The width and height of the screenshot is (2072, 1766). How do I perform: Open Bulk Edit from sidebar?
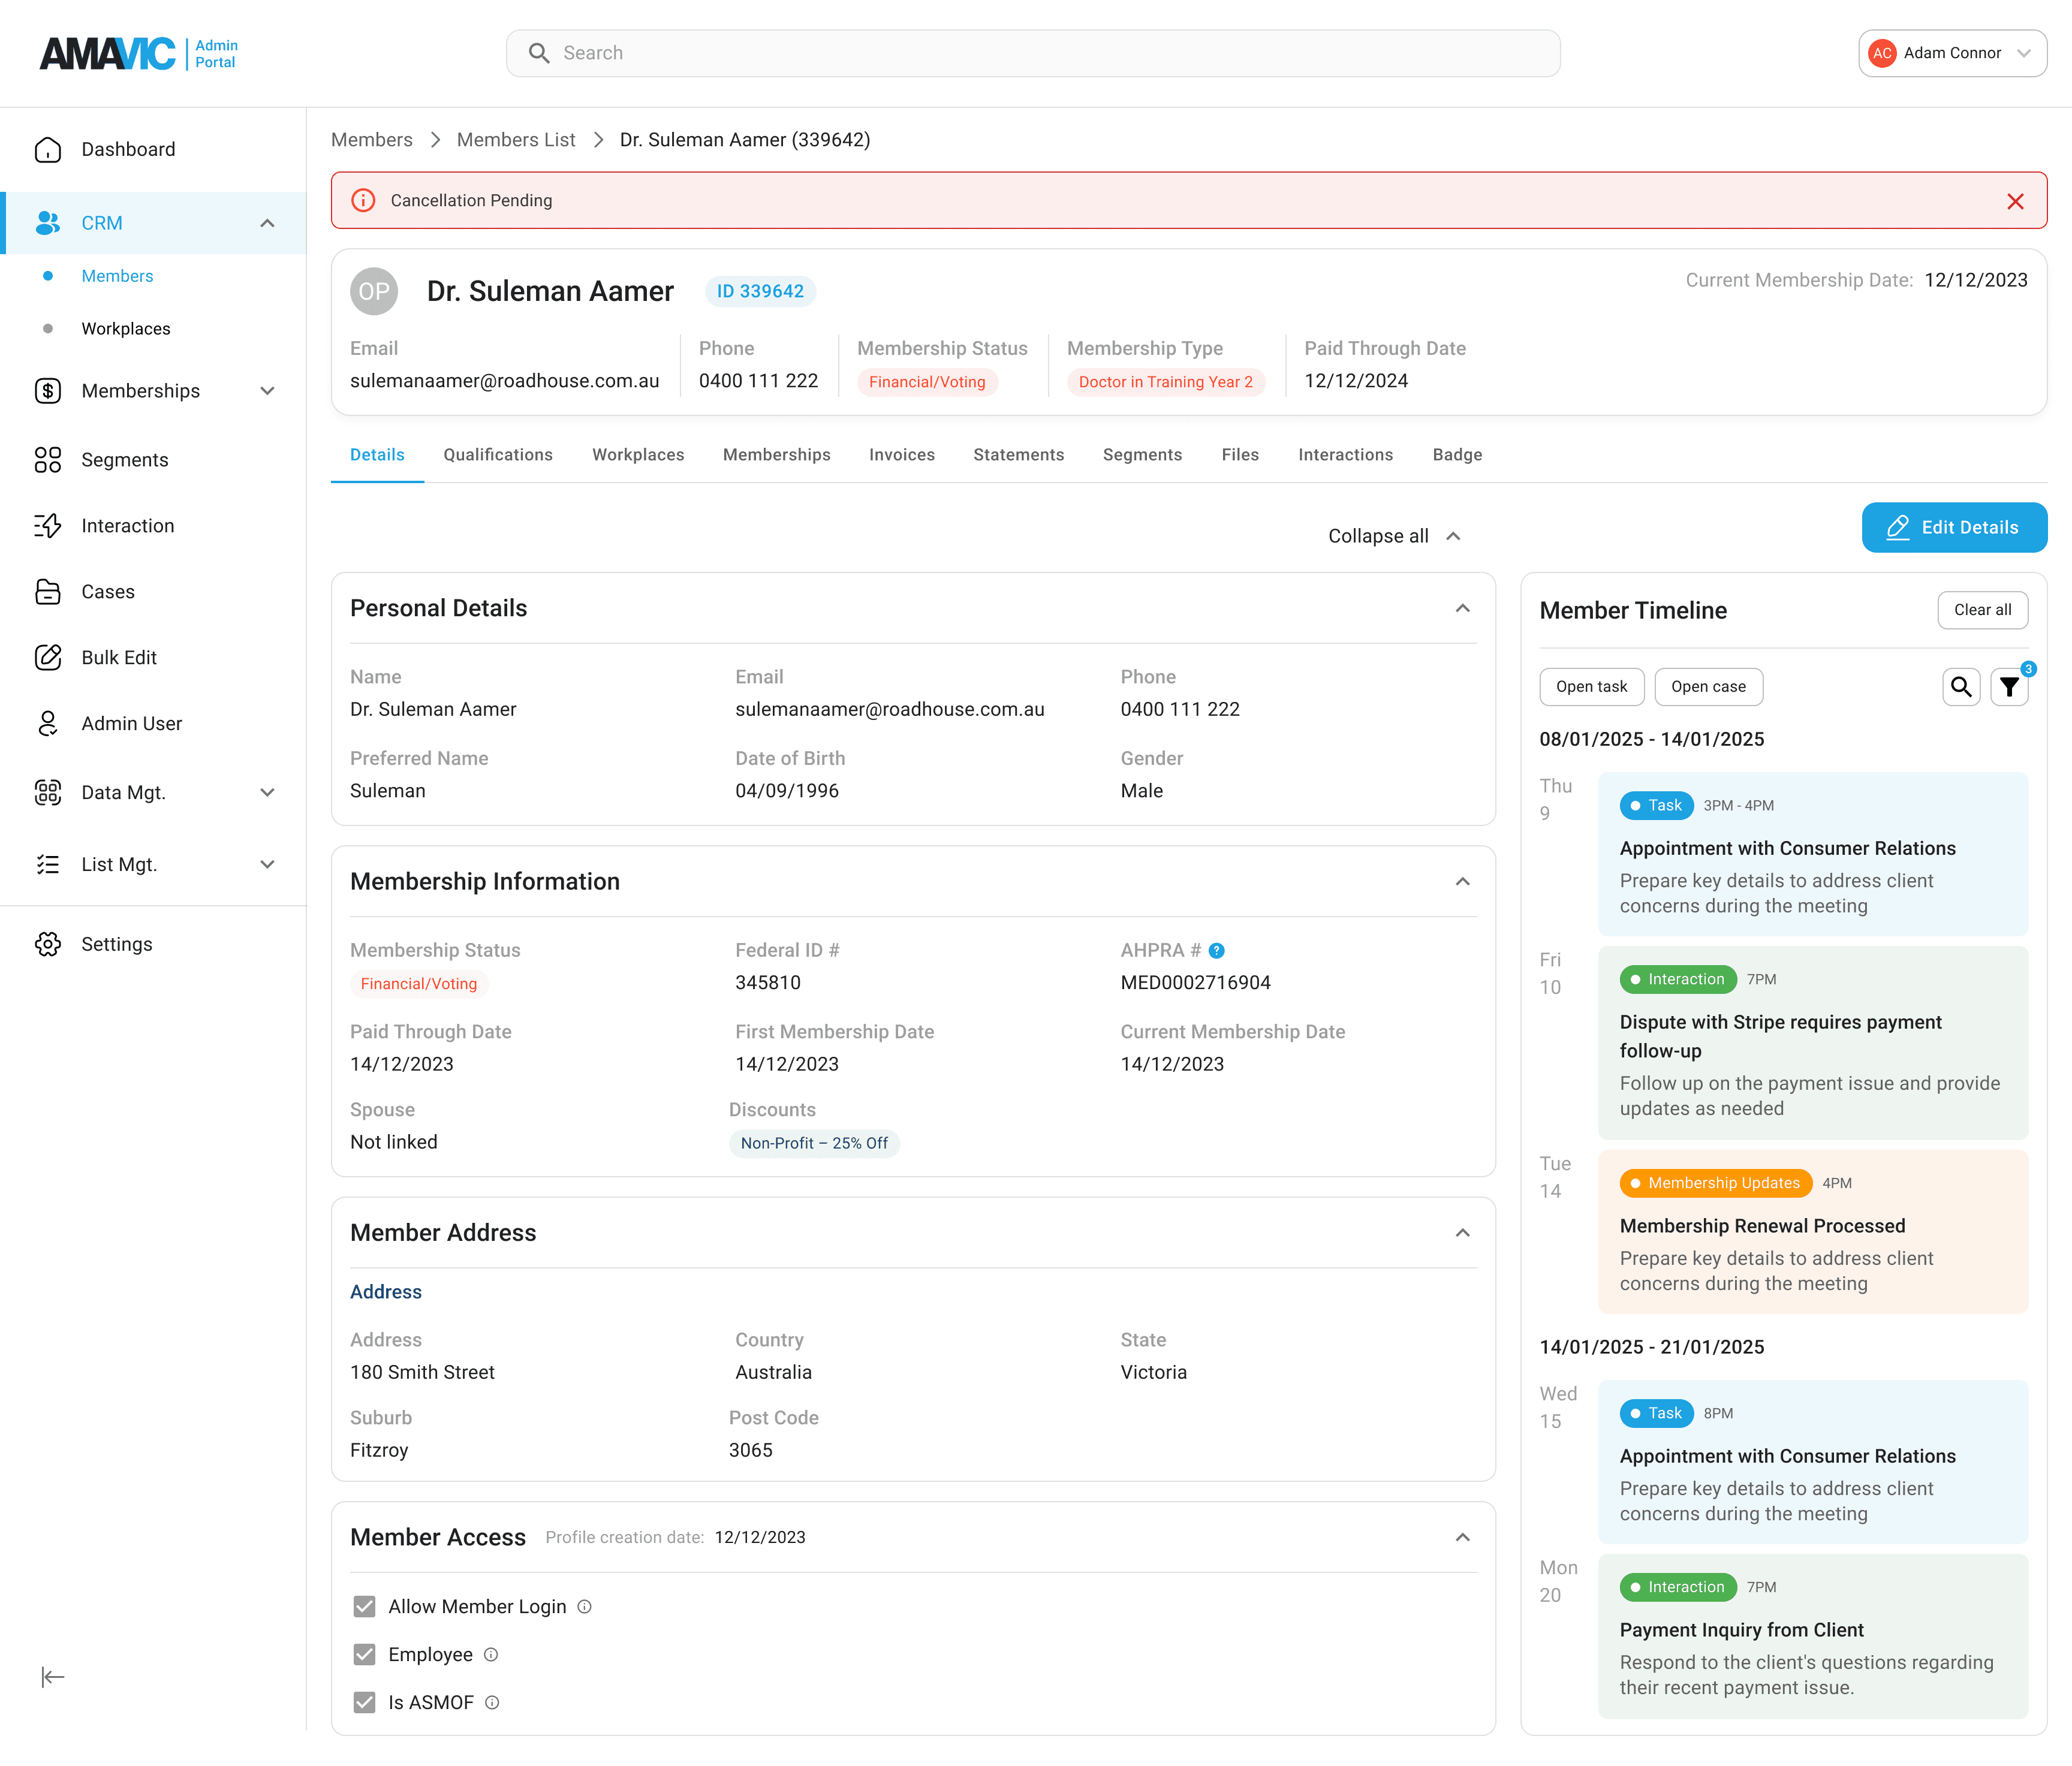pos(118,657)
